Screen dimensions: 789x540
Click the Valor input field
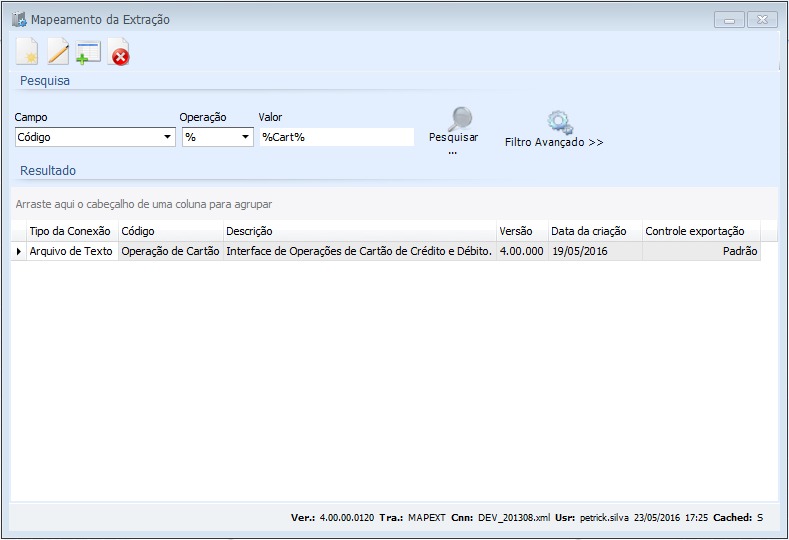[x=336, y=137]
